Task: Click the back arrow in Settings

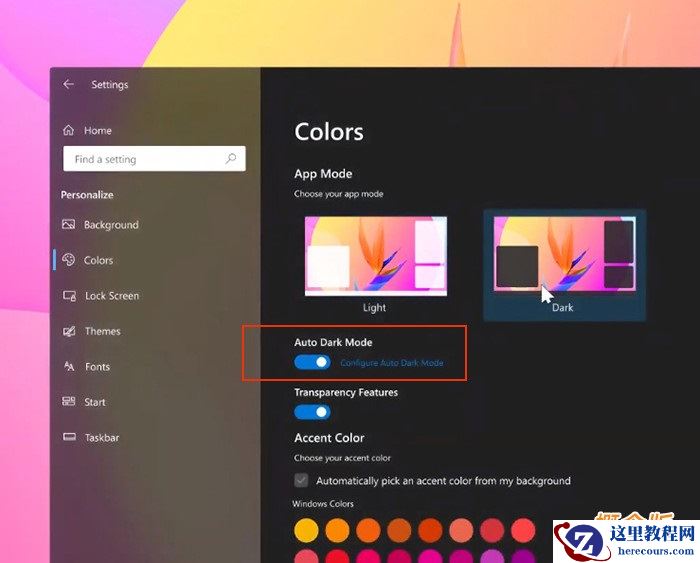Action: click(68, 84)
